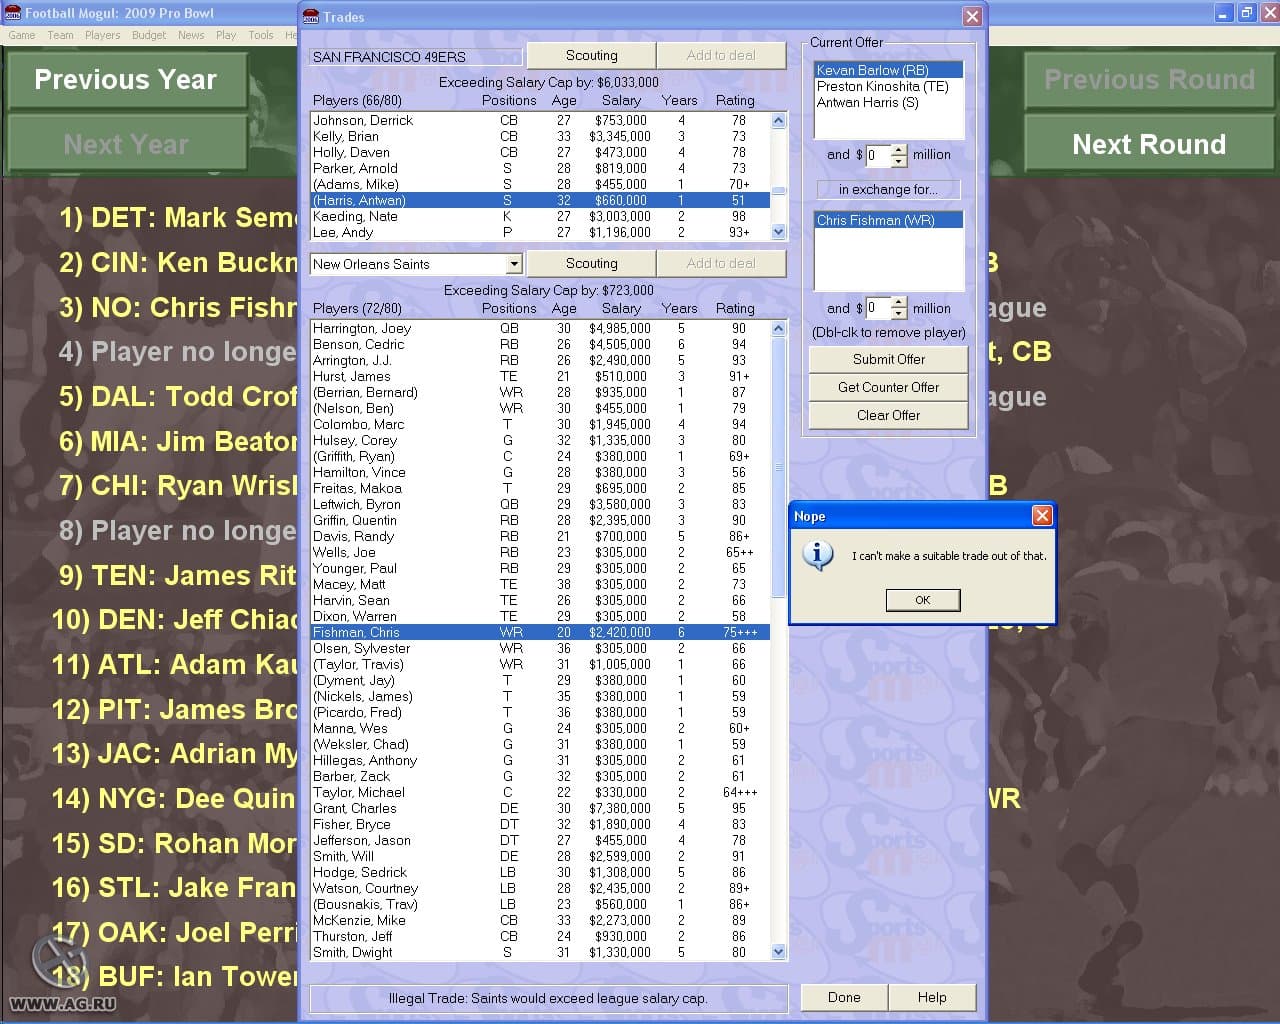
Task: Click draft pick 1) DET: Mark entry
Action: (178, 218)
